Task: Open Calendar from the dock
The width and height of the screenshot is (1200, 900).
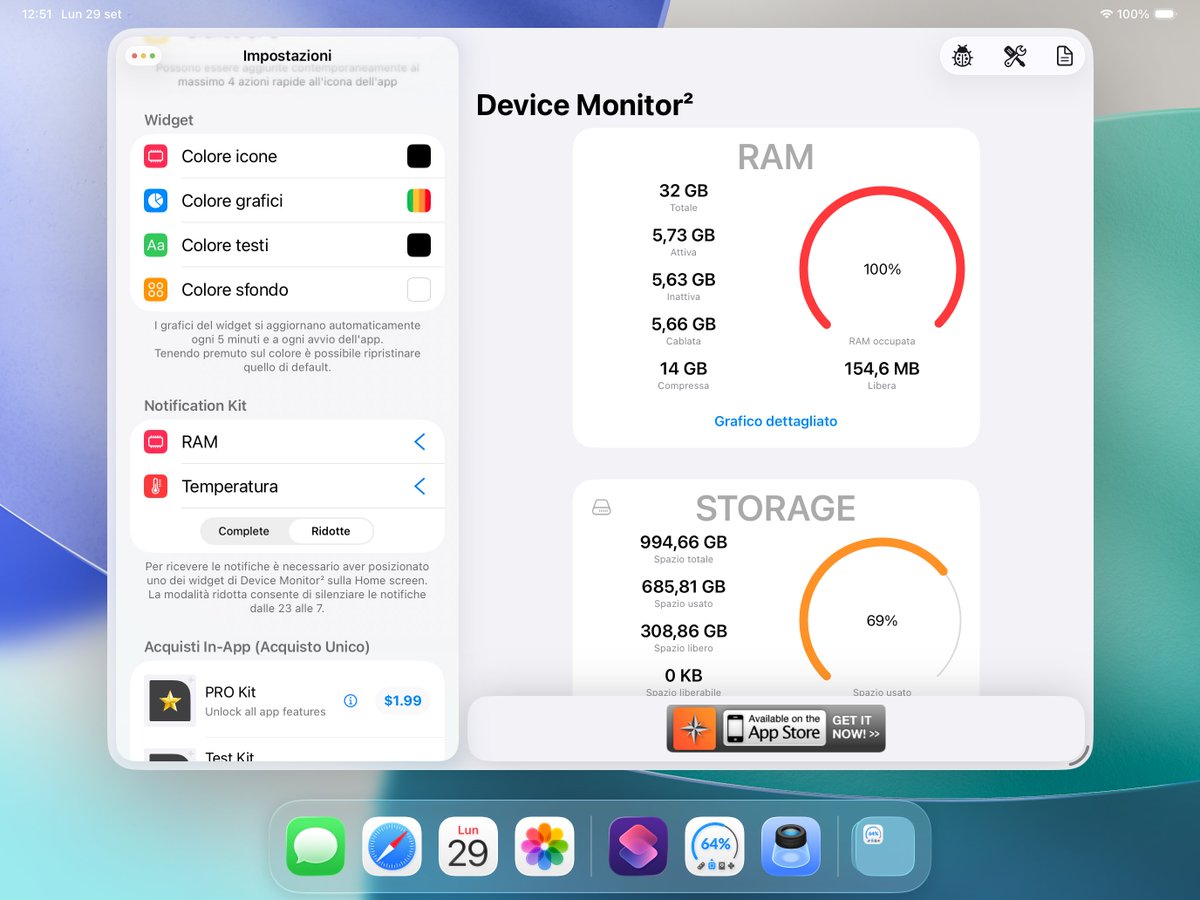Action: coord(468,847)
